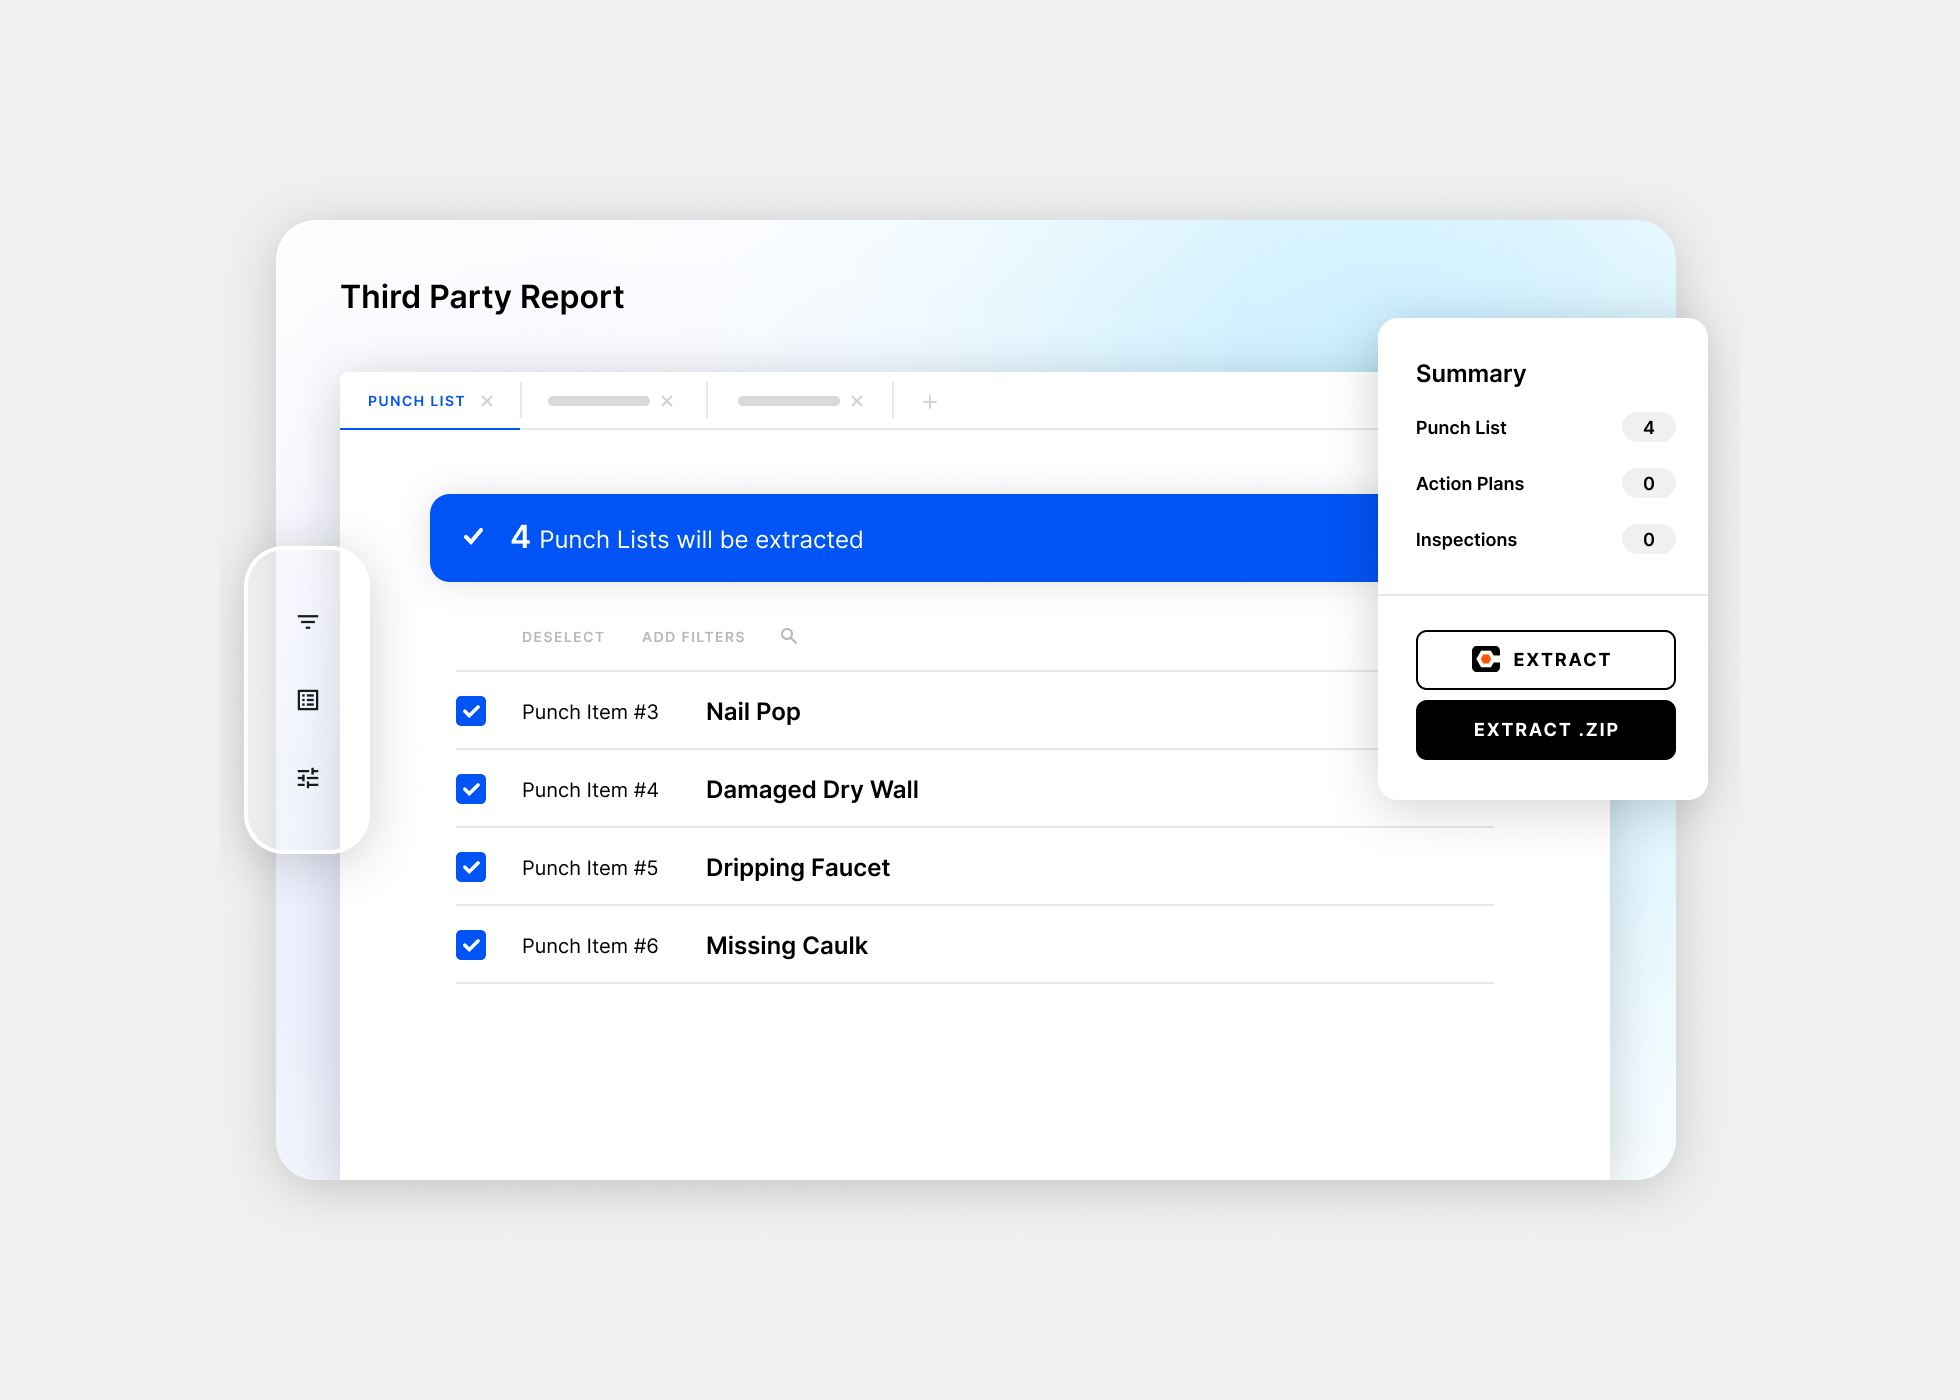Screen dimensions: 1960x1400
Task: Toggle Punch Item #5 Dripping Faucet checkbox
Action: [471, 867]
